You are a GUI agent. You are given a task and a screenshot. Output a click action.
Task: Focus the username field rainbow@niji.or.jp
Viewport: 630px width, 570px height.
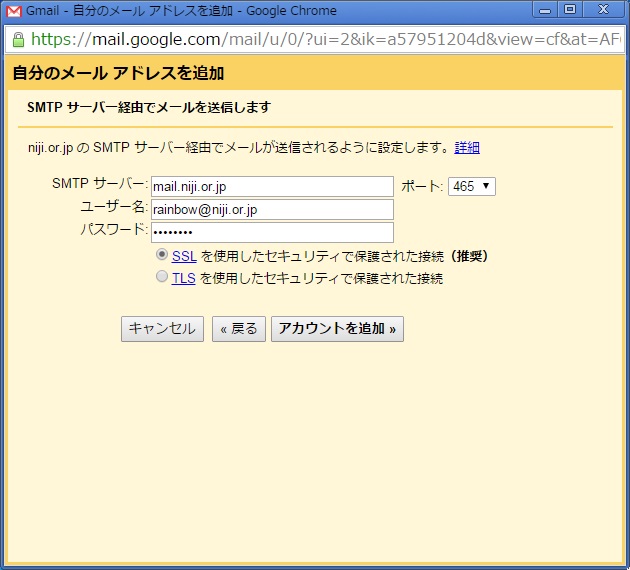point(272,209)
